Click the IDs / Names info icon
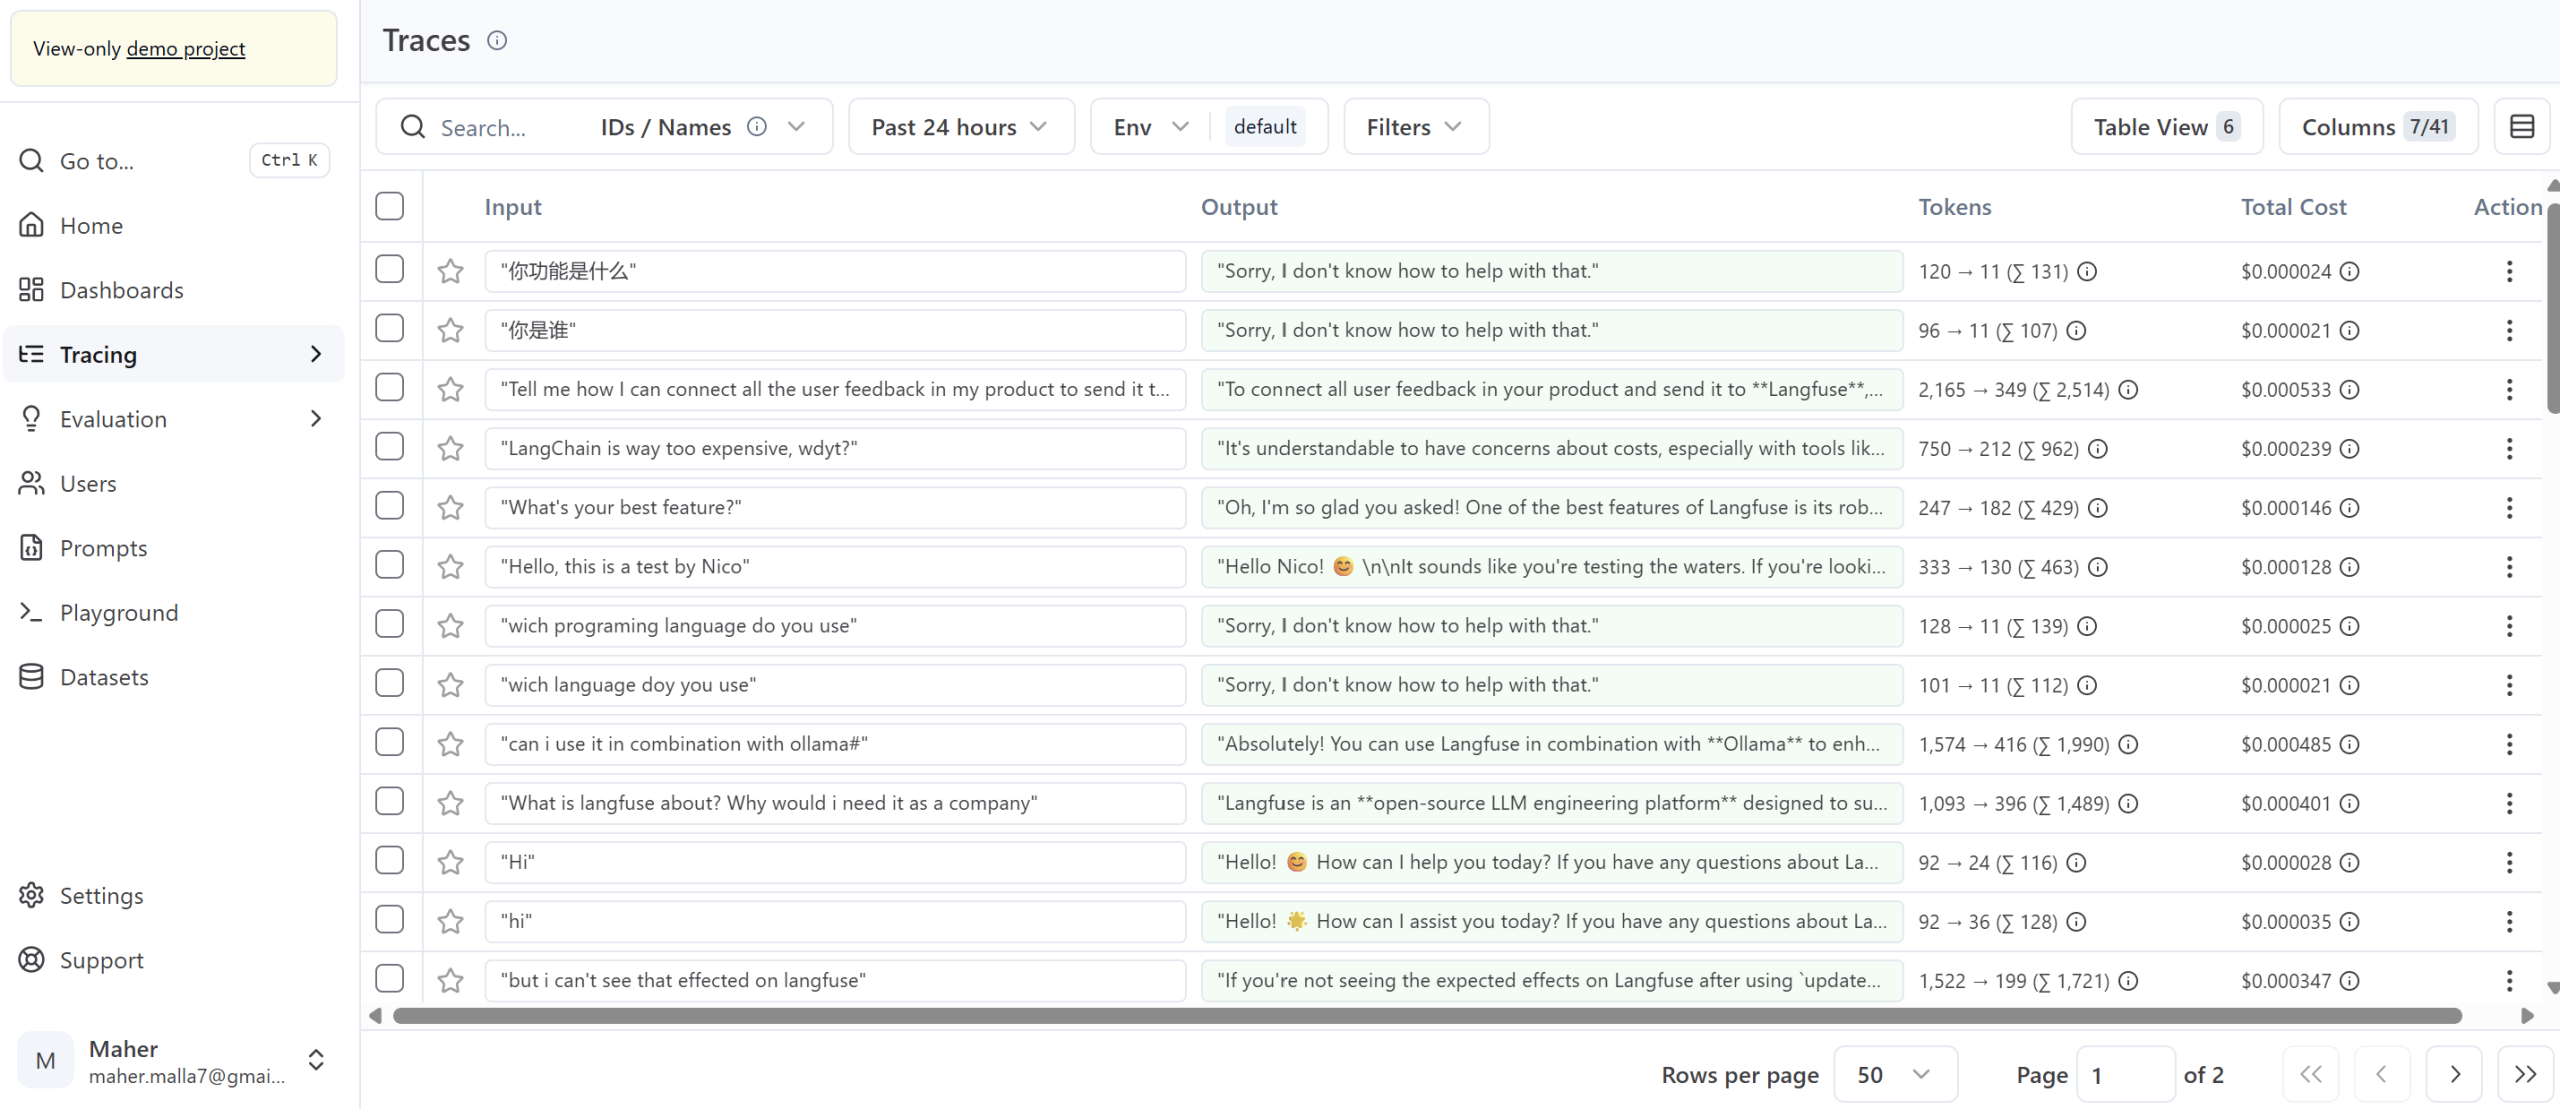The width and height of the screenshot is (2560, 1109). coord(757,126)
